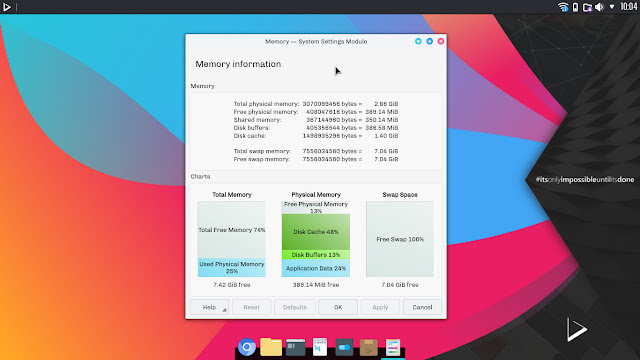Image resolution: width=640 pixels, height=360 pixels.
Task: Click the Defaults button
Action: 294,307
